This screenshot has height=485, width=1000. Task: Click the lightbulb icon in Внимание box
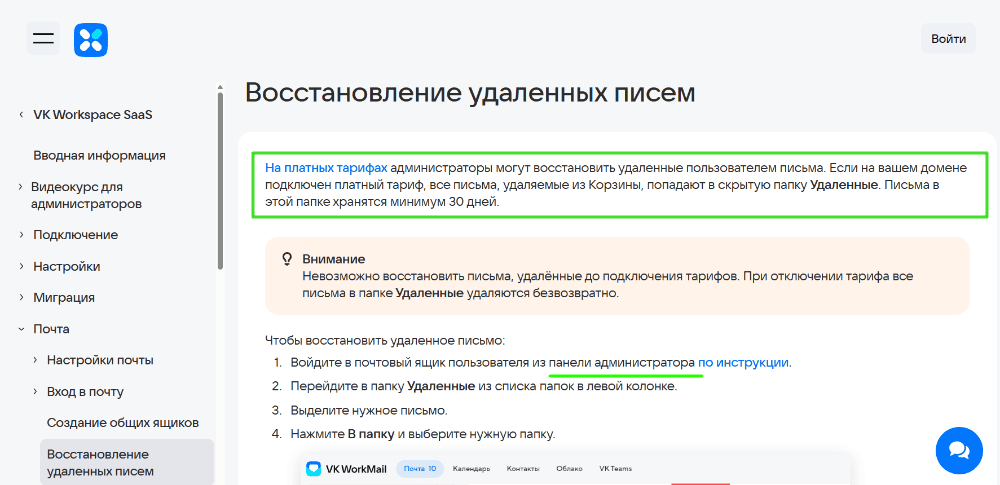(x=288, y=259)
